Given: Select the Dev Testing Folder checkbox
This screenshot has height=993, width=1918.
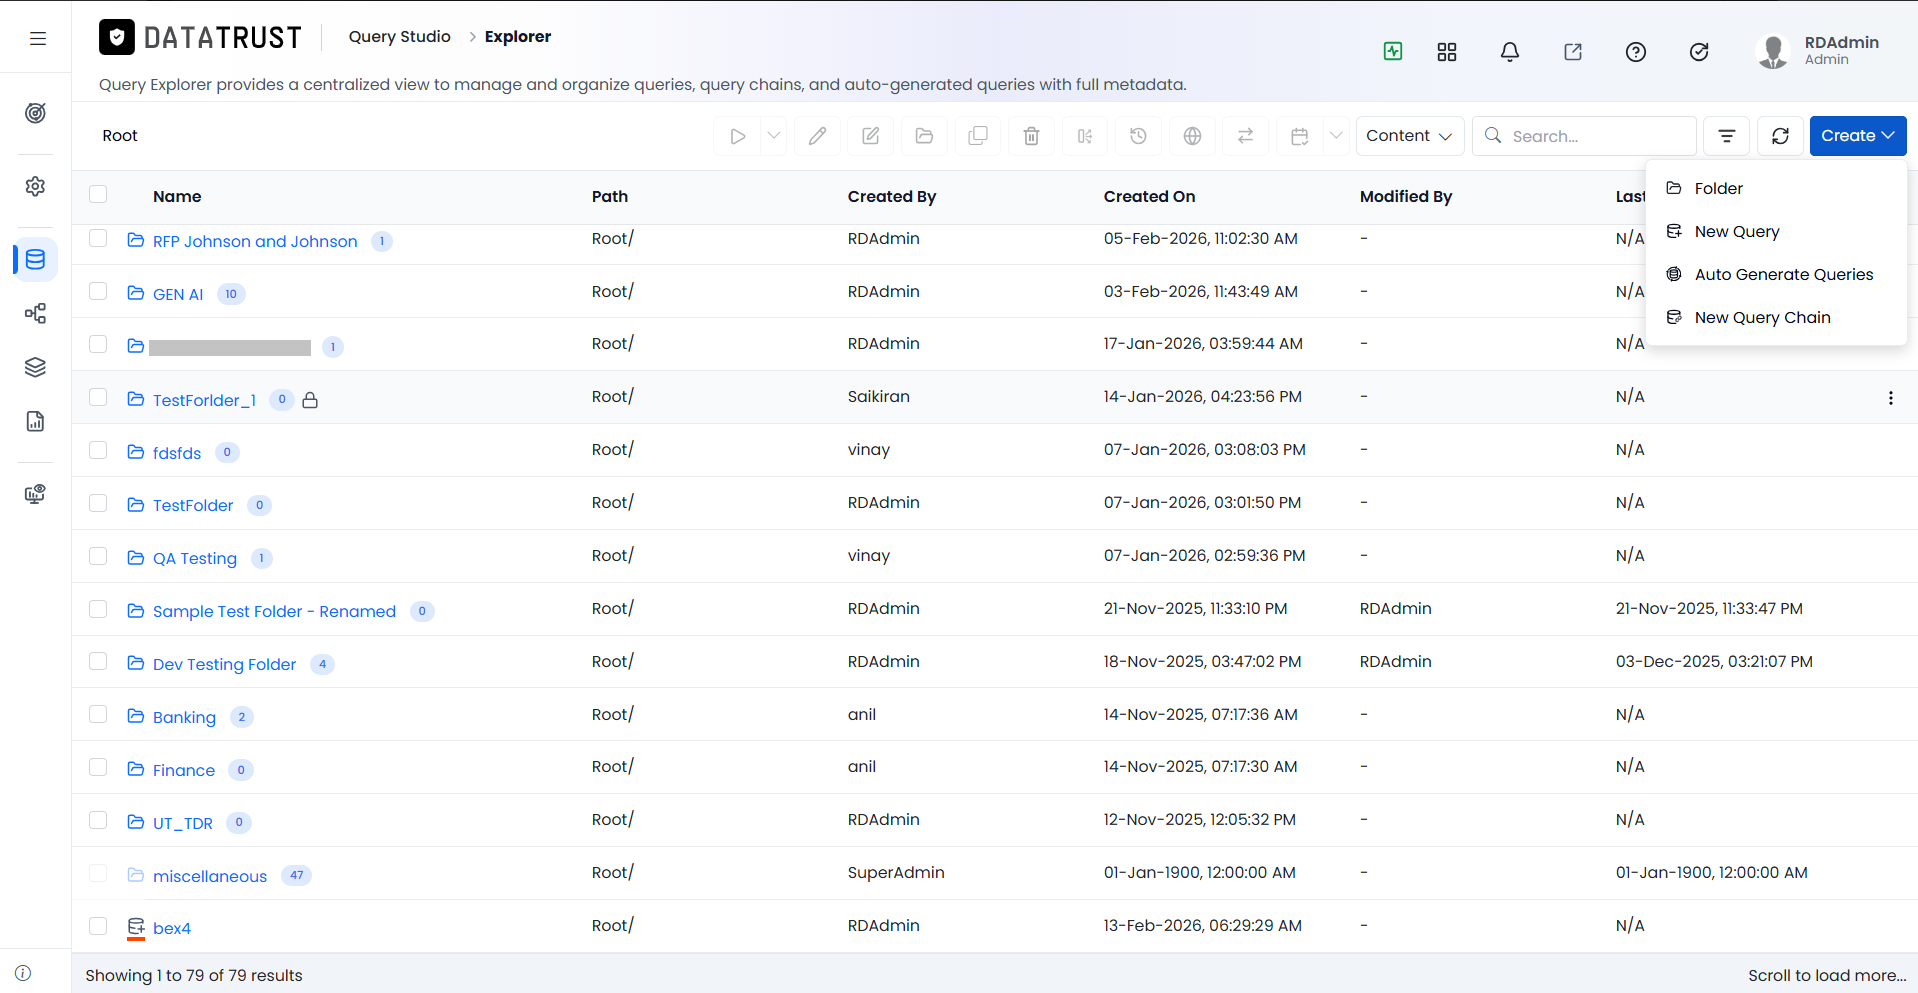Looking at the screenshot, I should coord(98,661).
